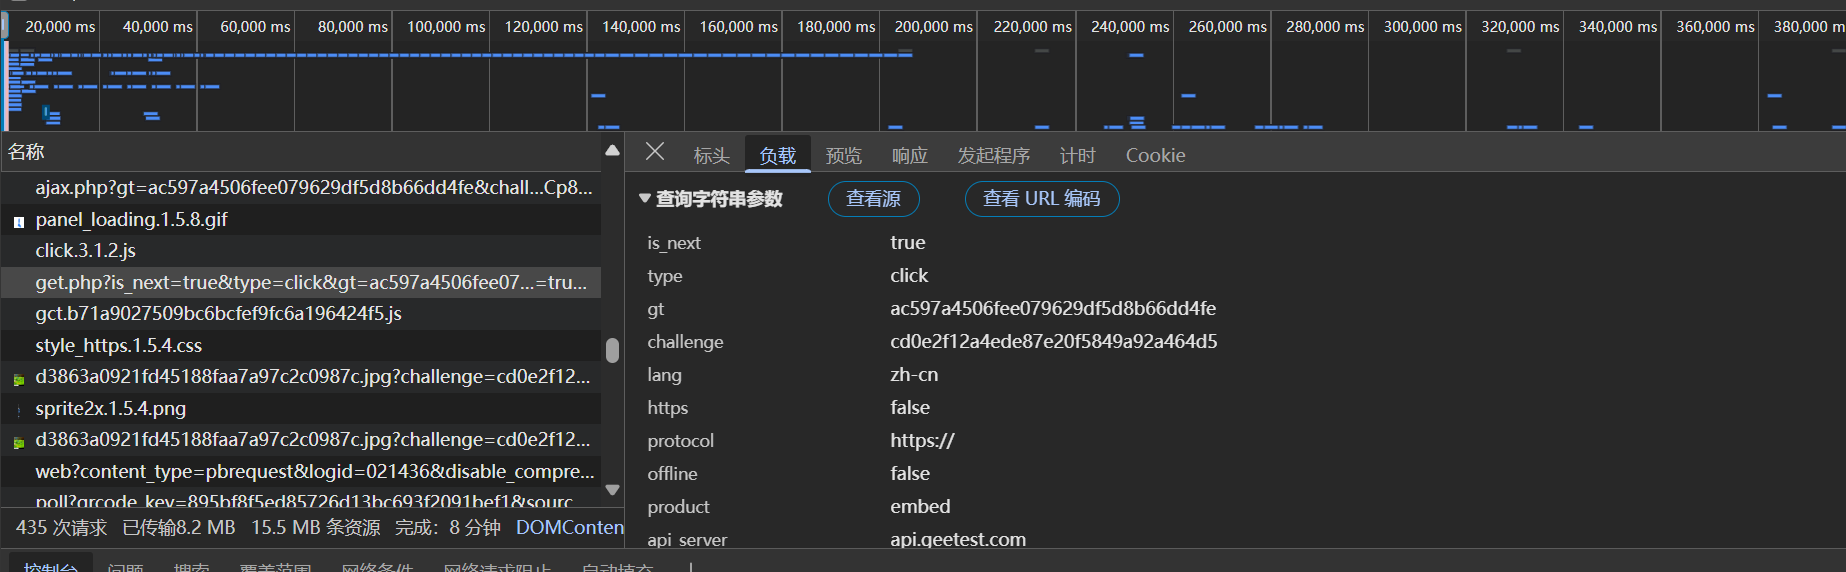Click the 查看 URL 编码 button
This screenshot has height=572, width=1846.
[1041, 199]
